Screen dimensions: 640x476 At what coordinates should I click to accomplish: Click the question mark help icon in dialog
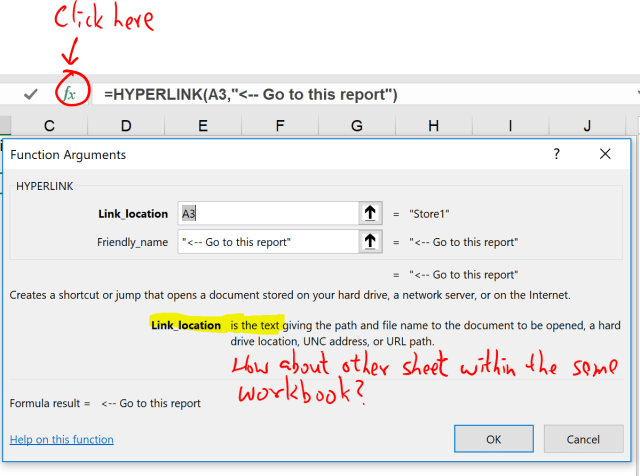[556, 154]
